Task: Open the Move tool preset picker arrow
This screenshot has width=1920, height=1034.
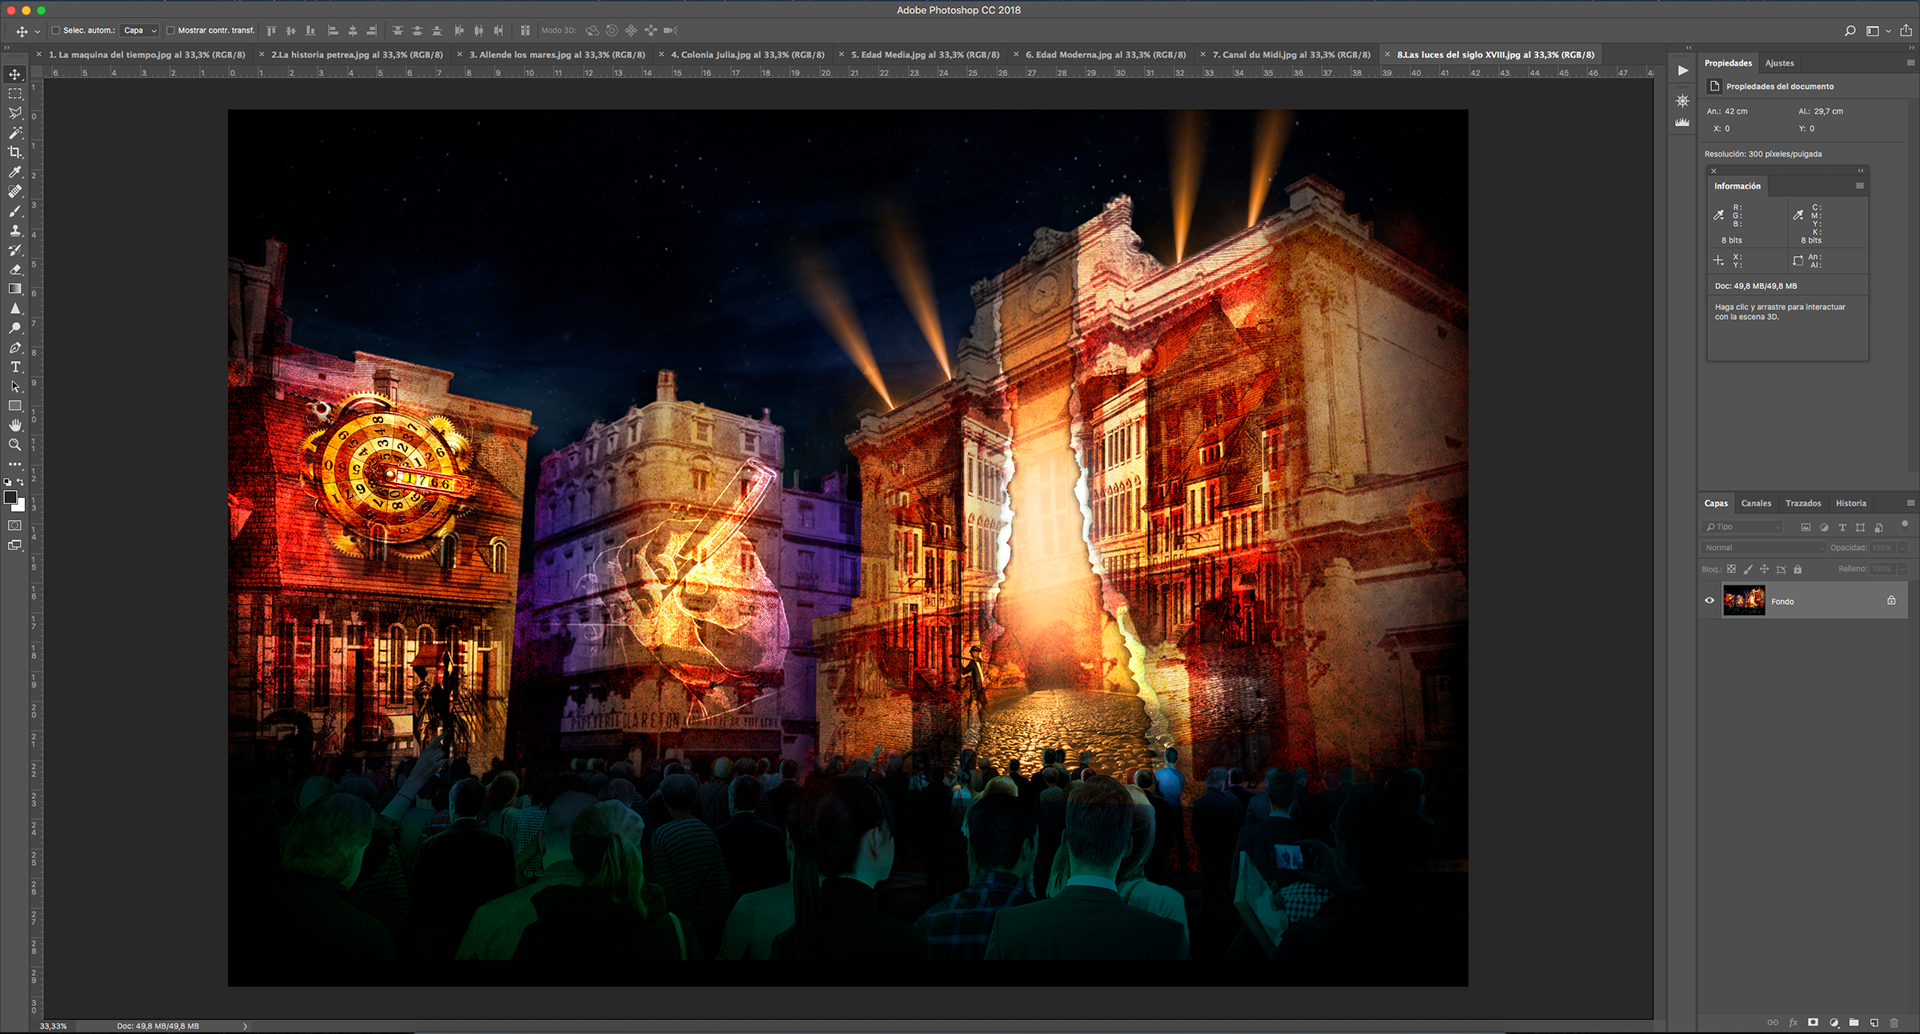Action: (x=37, y=32)
